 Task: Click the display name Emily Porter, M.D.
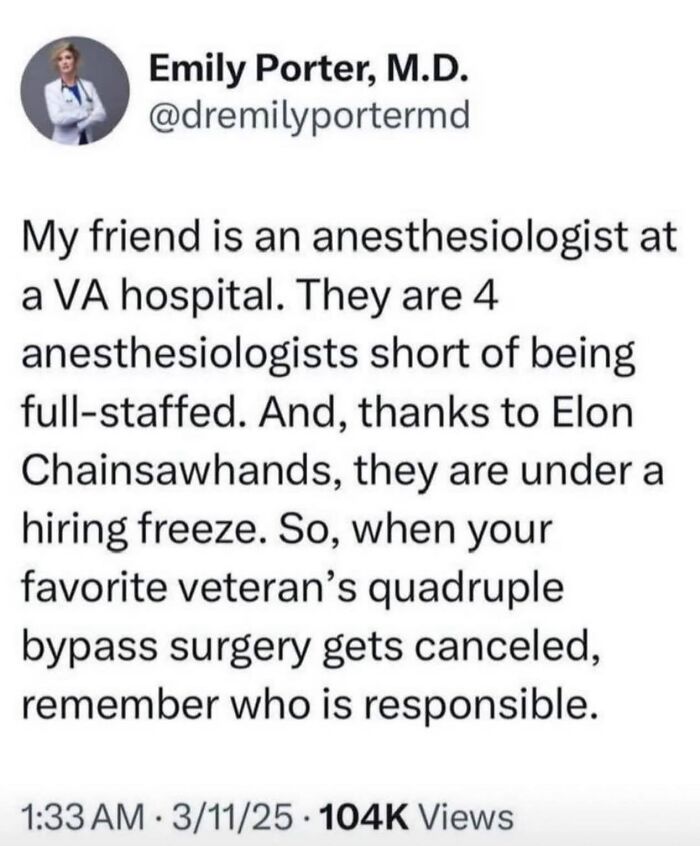[308, 69]
